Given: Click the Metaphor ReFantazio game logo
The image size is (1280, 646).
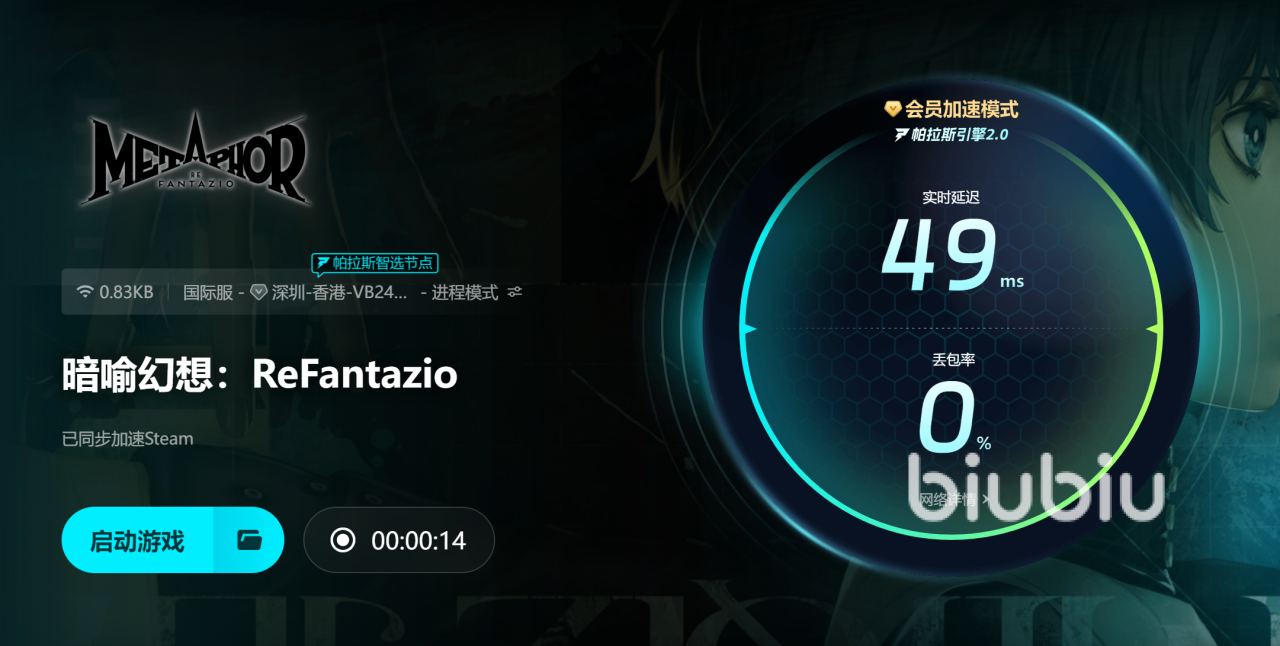Looking at the screenshot, I should tap(194, 159).
